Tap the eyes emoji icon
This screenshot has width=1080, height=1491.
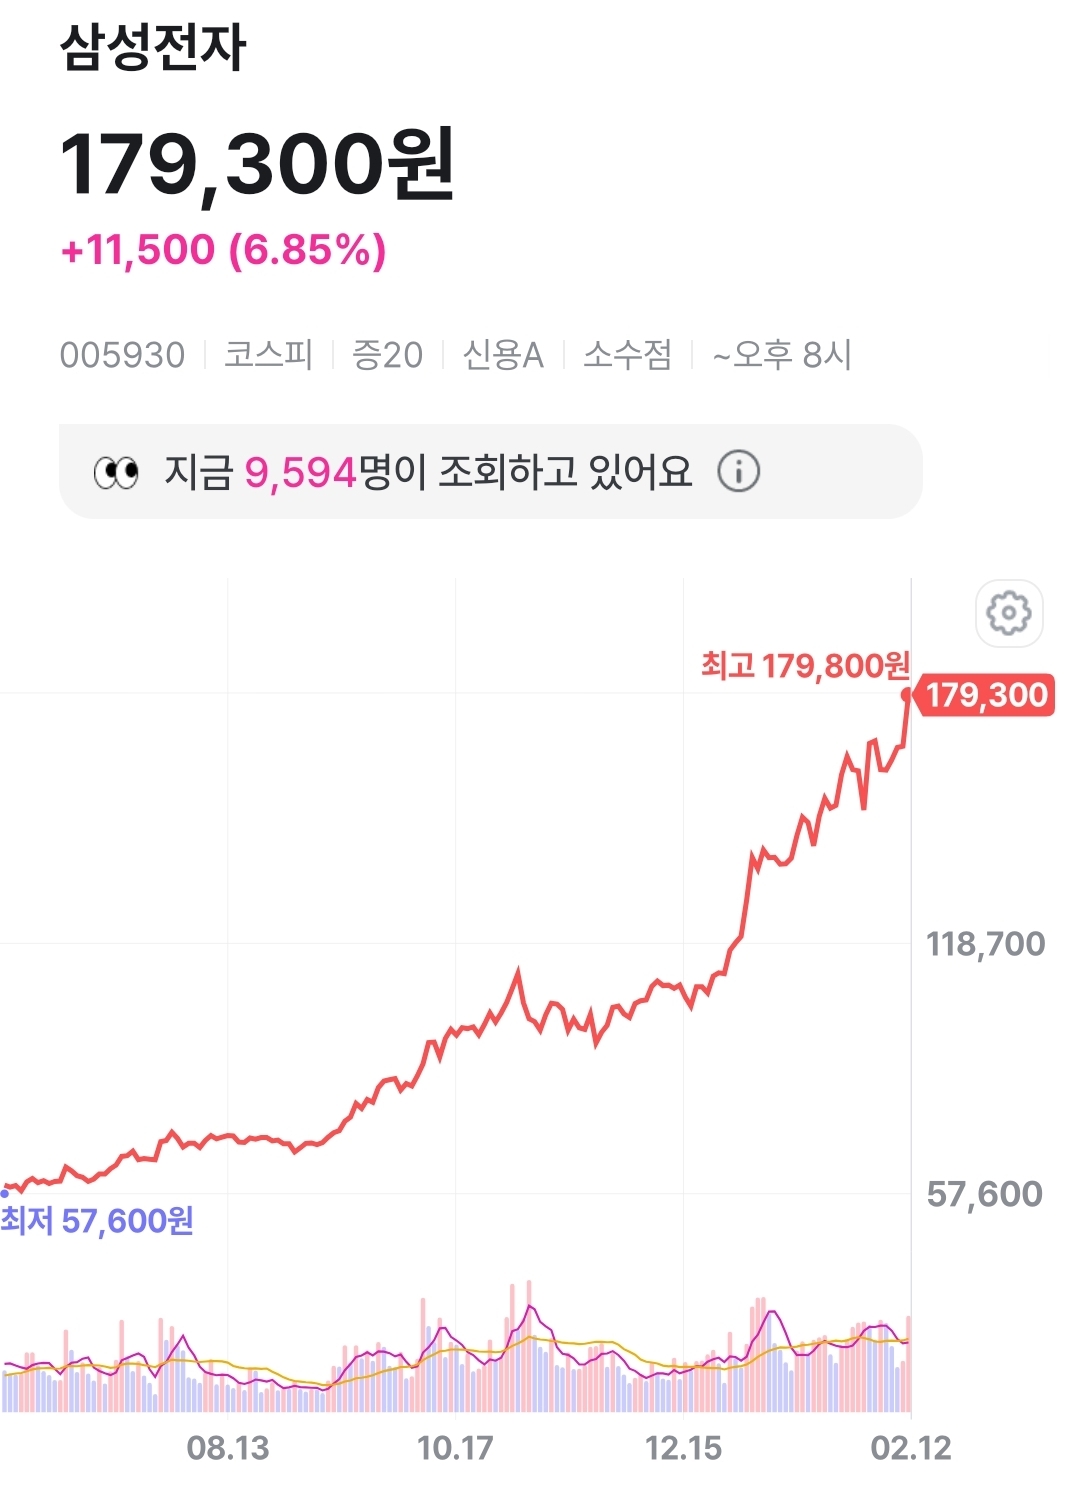pos(116,472)
